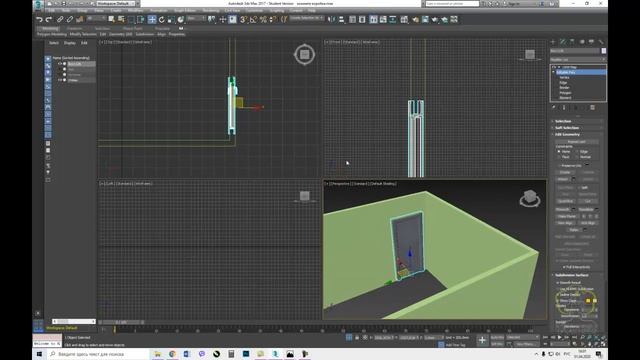Screen dimensions: 640x360
Task: Click the Align tool icon
Action: pyautogui.click(x=341, y=19)
